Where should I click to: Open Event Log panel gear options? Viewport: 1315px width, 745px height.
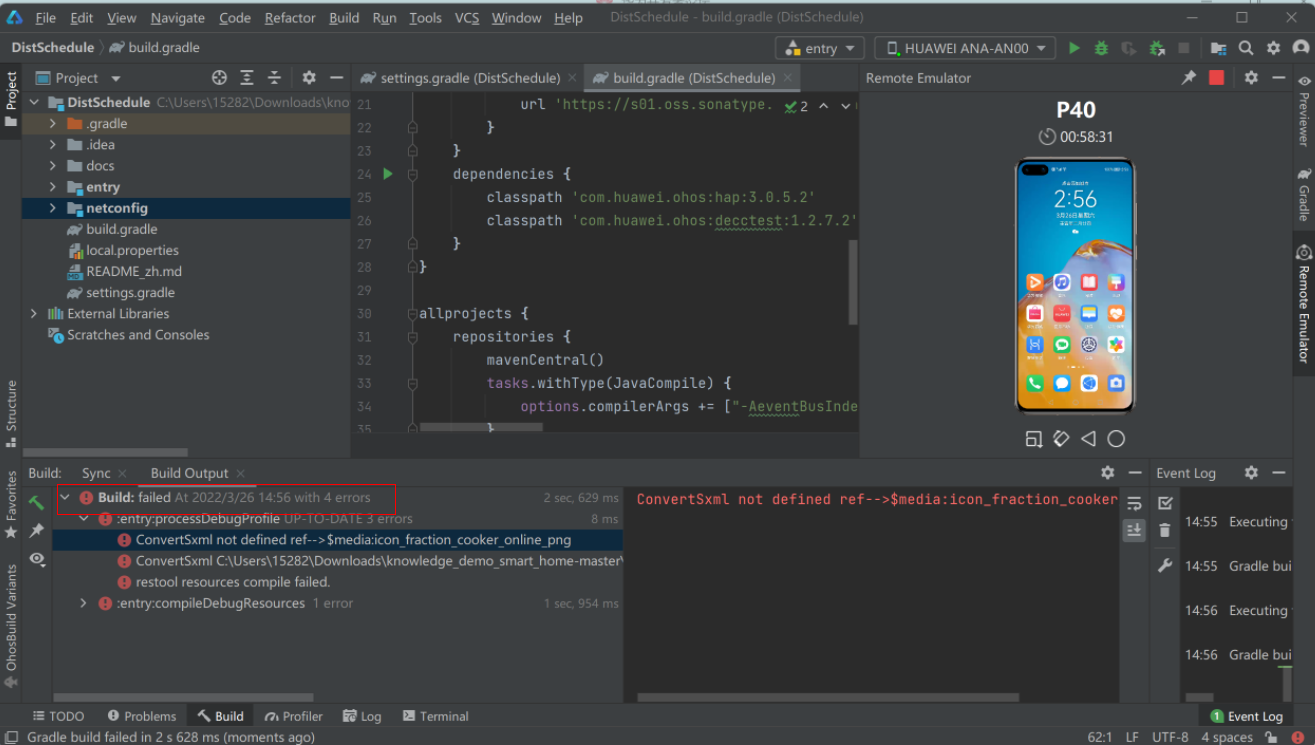tap(1251, 473)
